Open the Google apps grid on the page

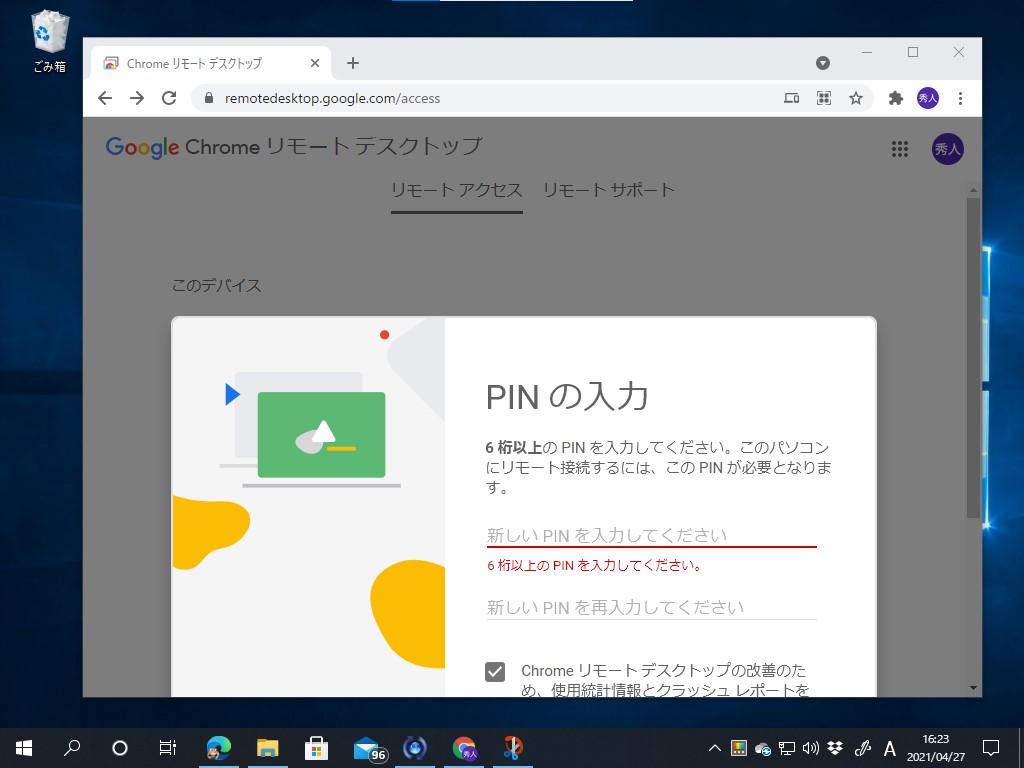(899, 149)
